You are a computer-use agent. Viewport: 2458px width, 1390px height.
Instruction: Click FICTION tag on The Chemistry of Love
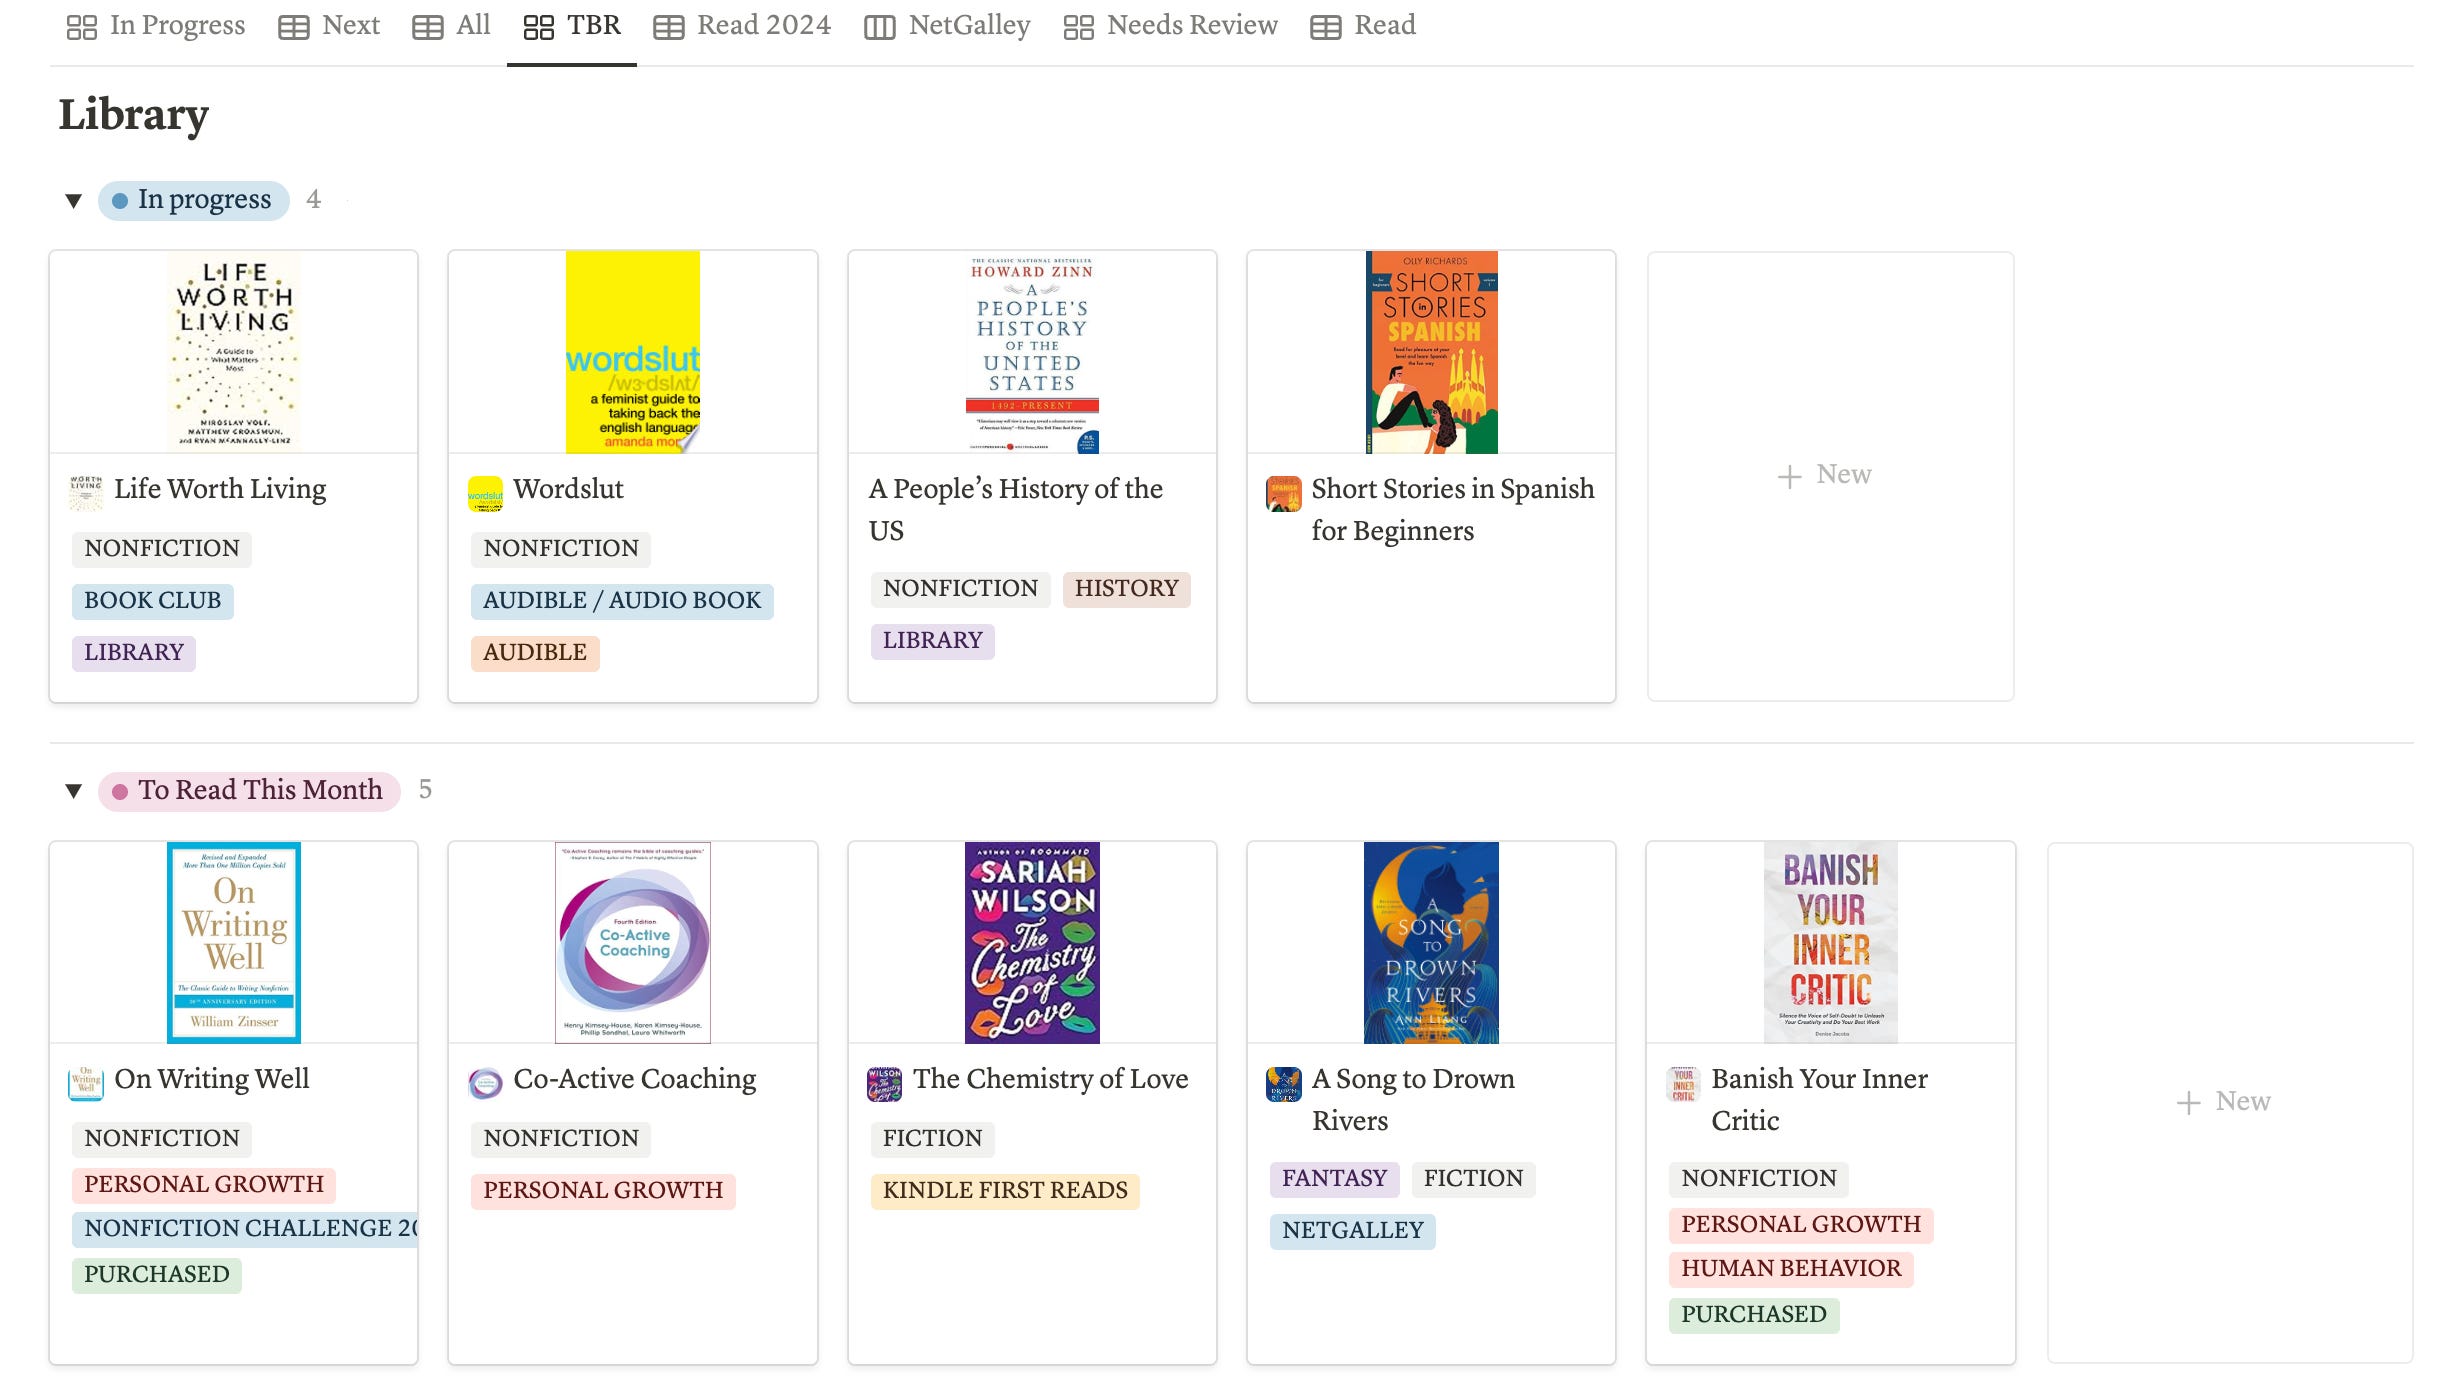point(933,1139)
